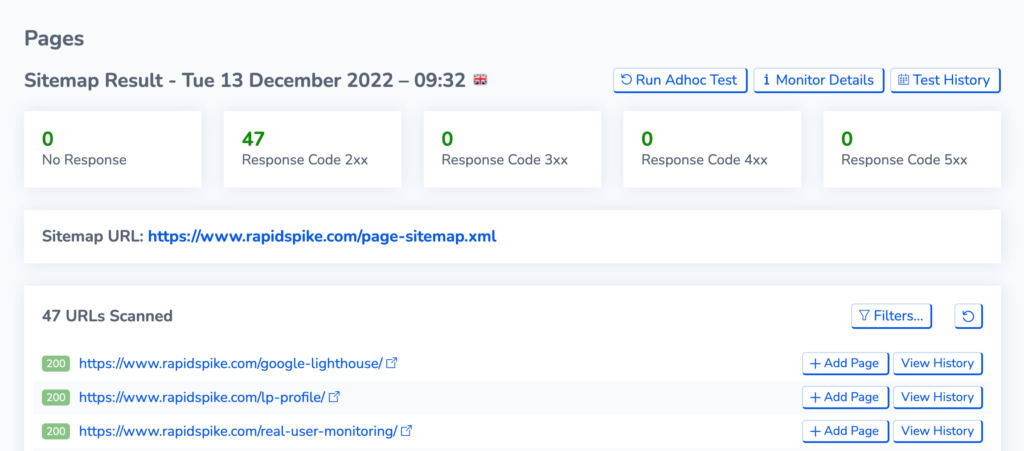Click the 200 status badge for real-user-monitoring
This screenshot has height=451, width=1024.
[56, 431]
